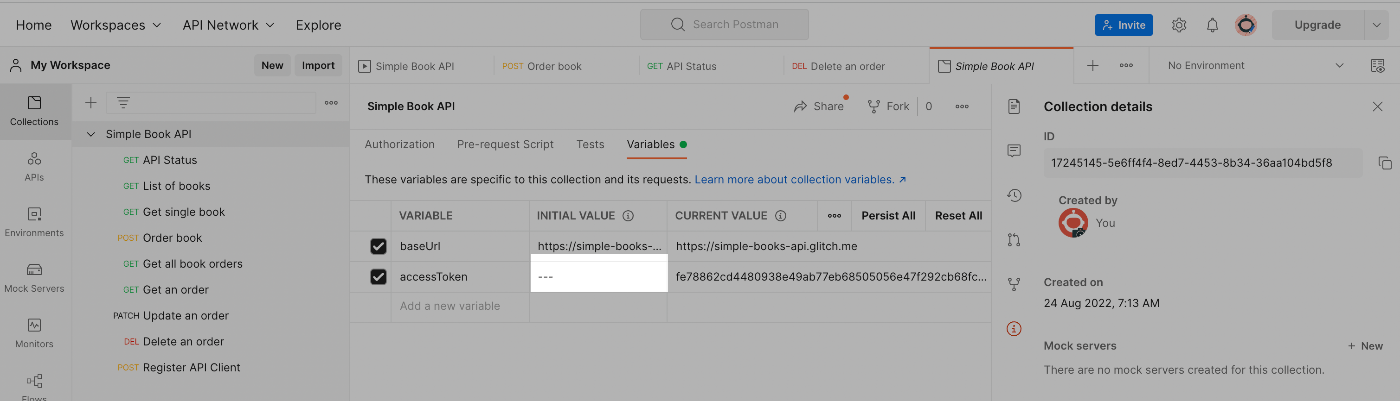Image resolution: width=1400 pixels, height=401 pixels.
Task: Click Upgrade button
Action: pyautogui.click(x=1317, y=25)
